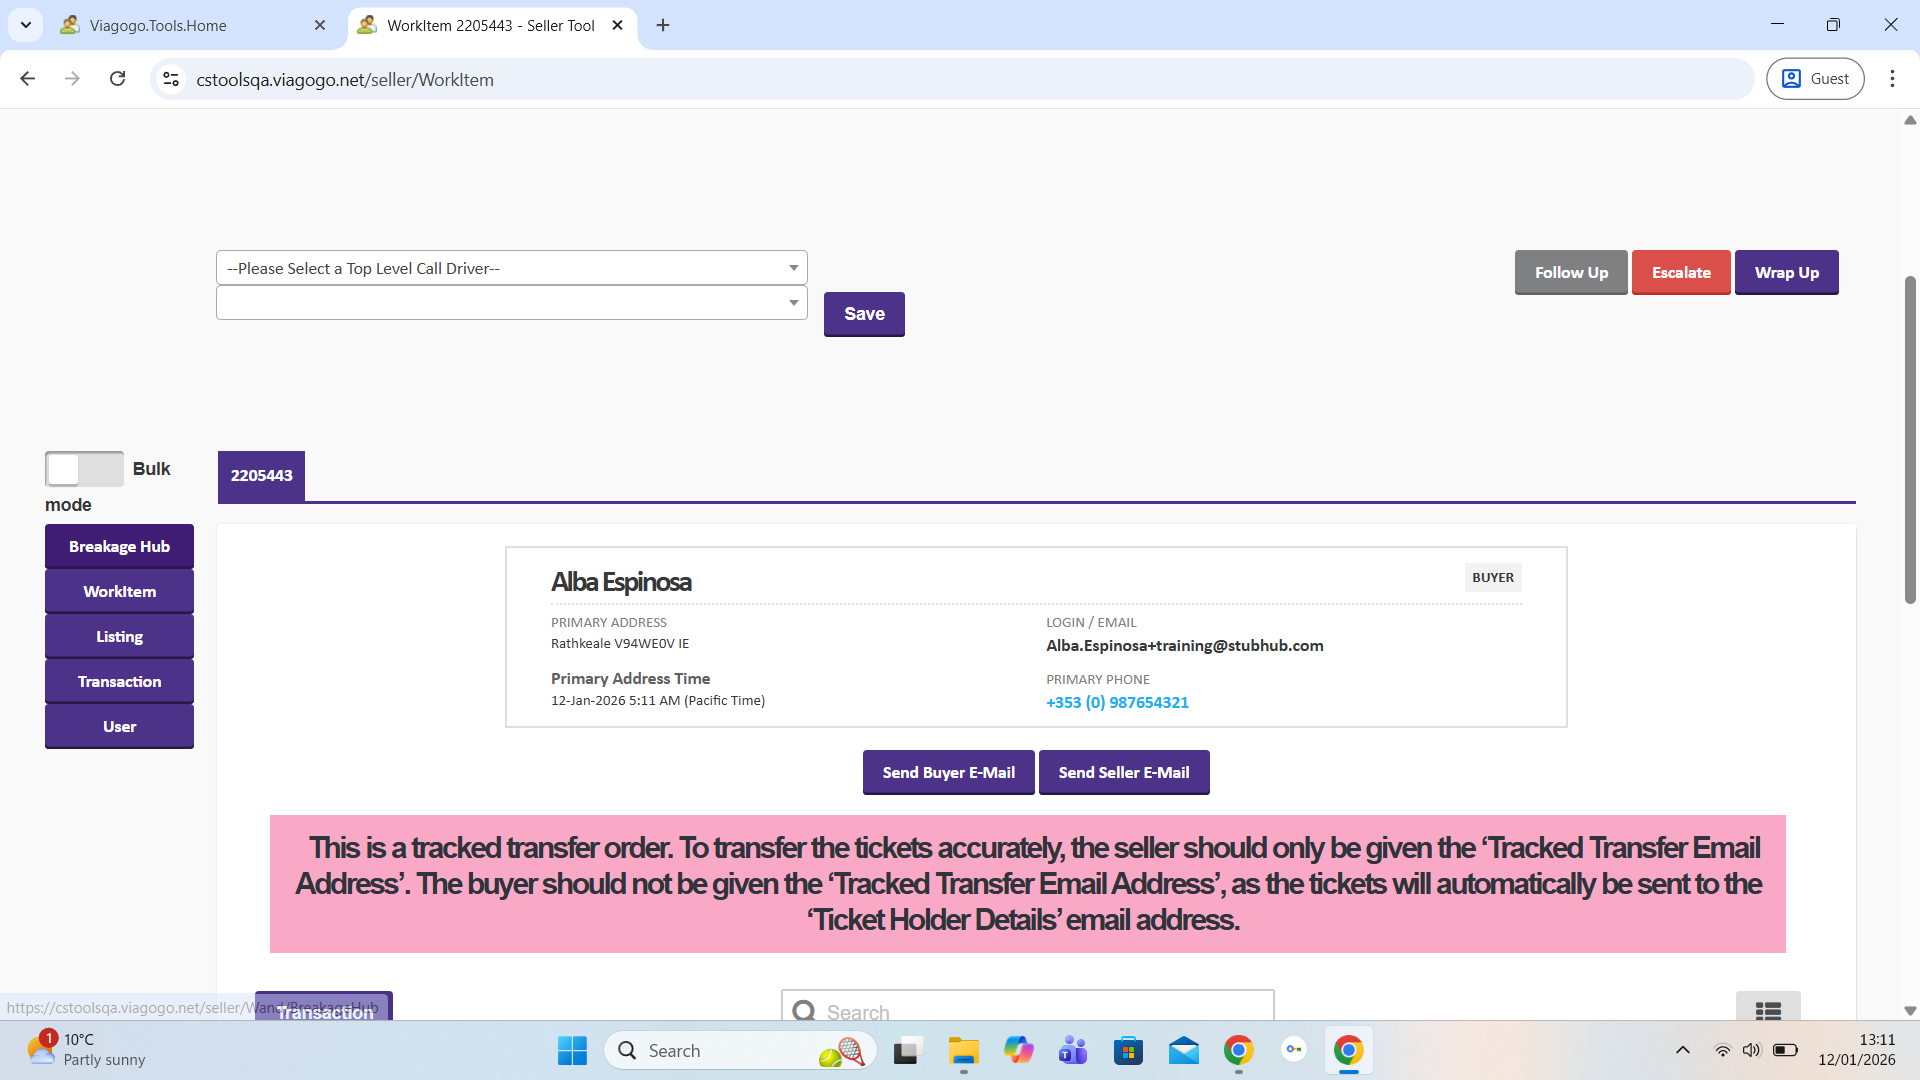The height and width of the screenshot is (1080, 1920).
Task: Open Microsoft Teams in the taskbar
Action: point(1073,1051)
